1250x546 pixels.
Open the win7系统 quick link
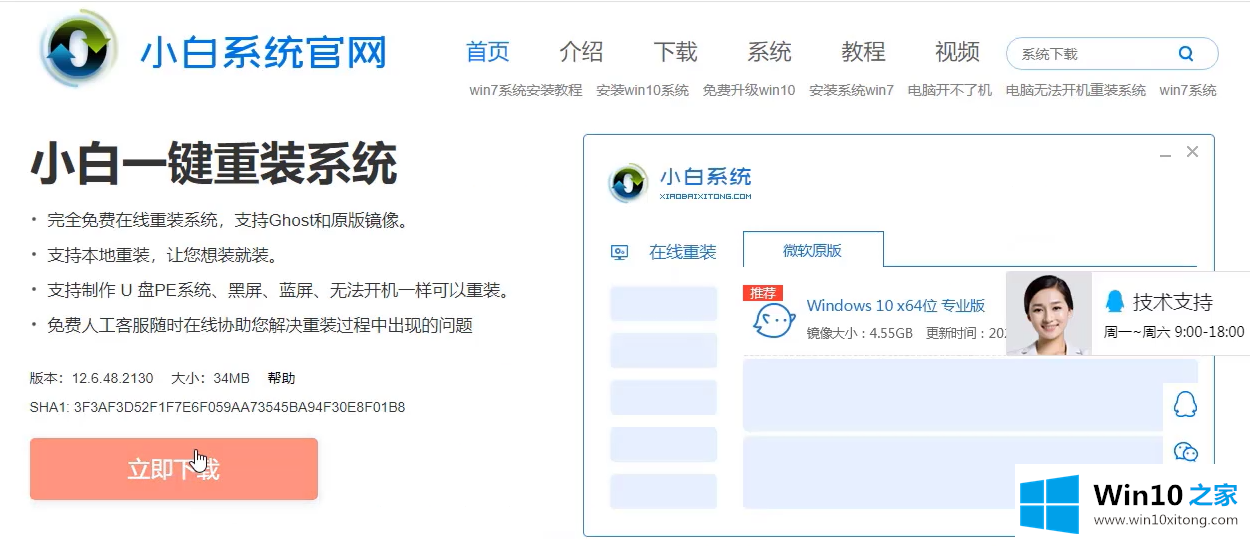coord(1188,90)
